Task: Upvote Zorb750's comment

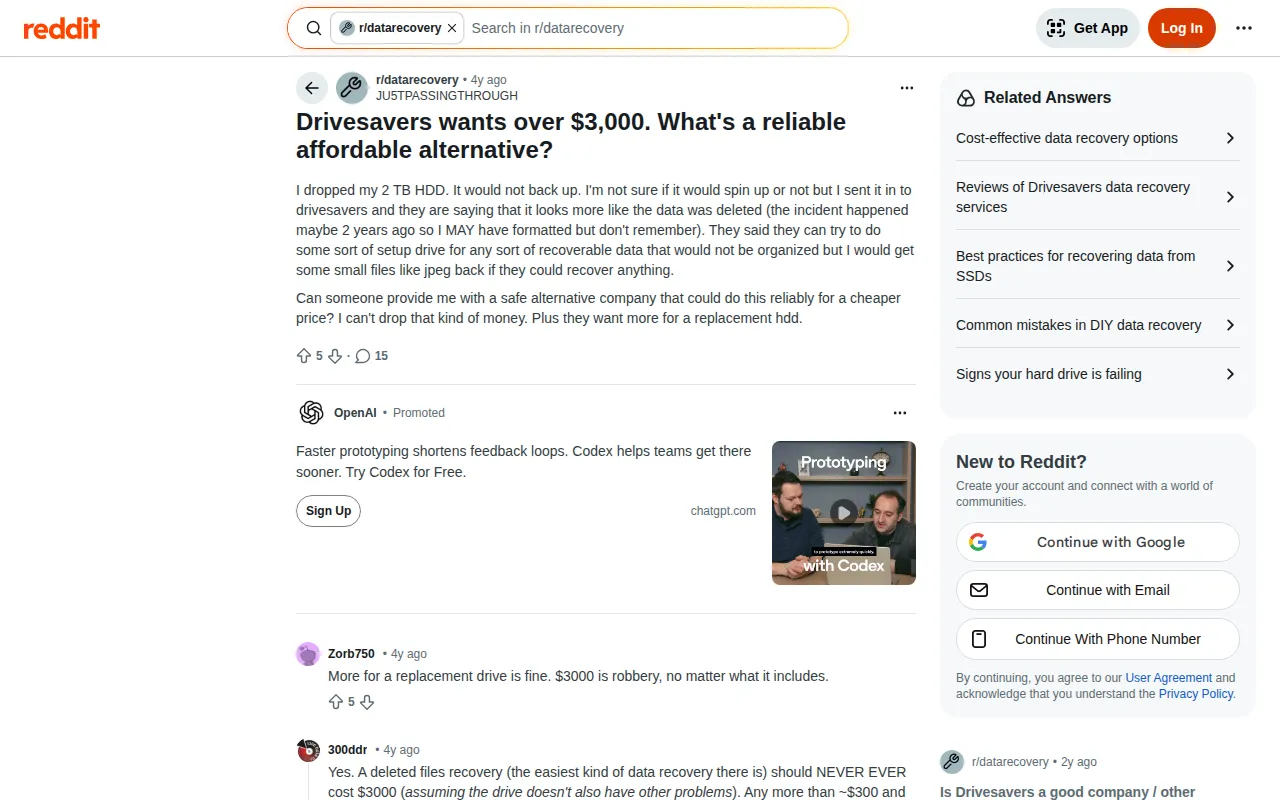Action: [336, 702]
